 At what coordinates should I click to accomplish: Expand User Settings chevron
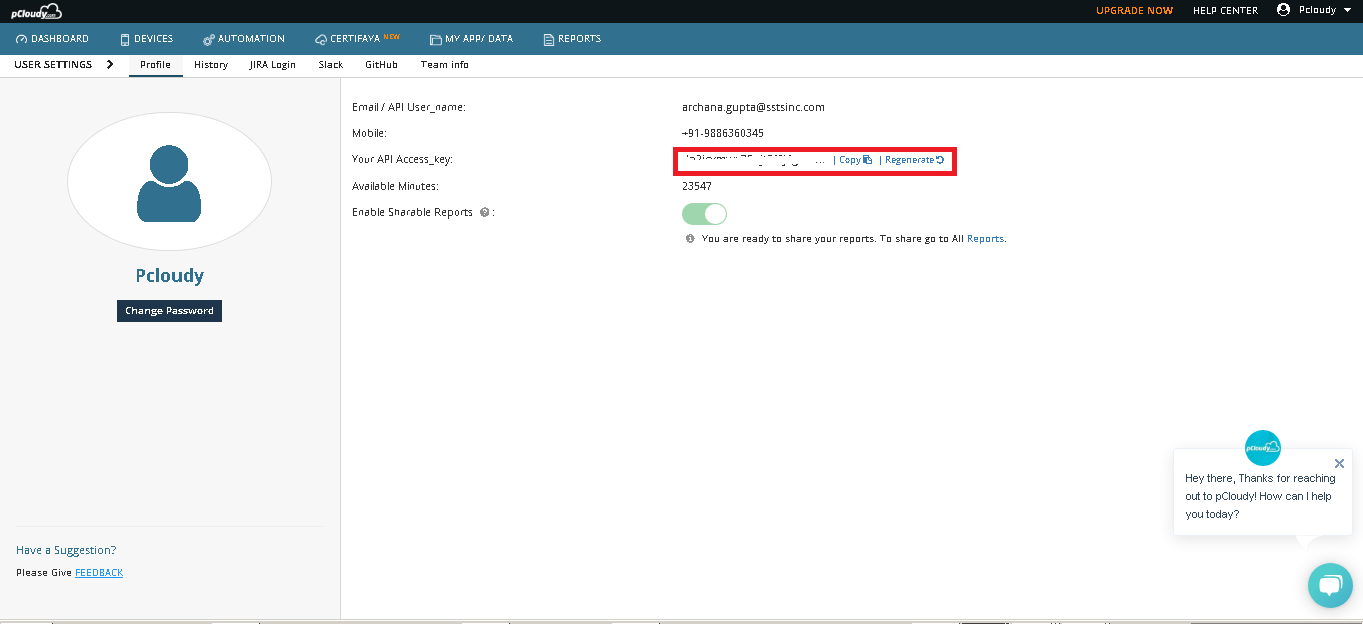(x=110, y=64)
